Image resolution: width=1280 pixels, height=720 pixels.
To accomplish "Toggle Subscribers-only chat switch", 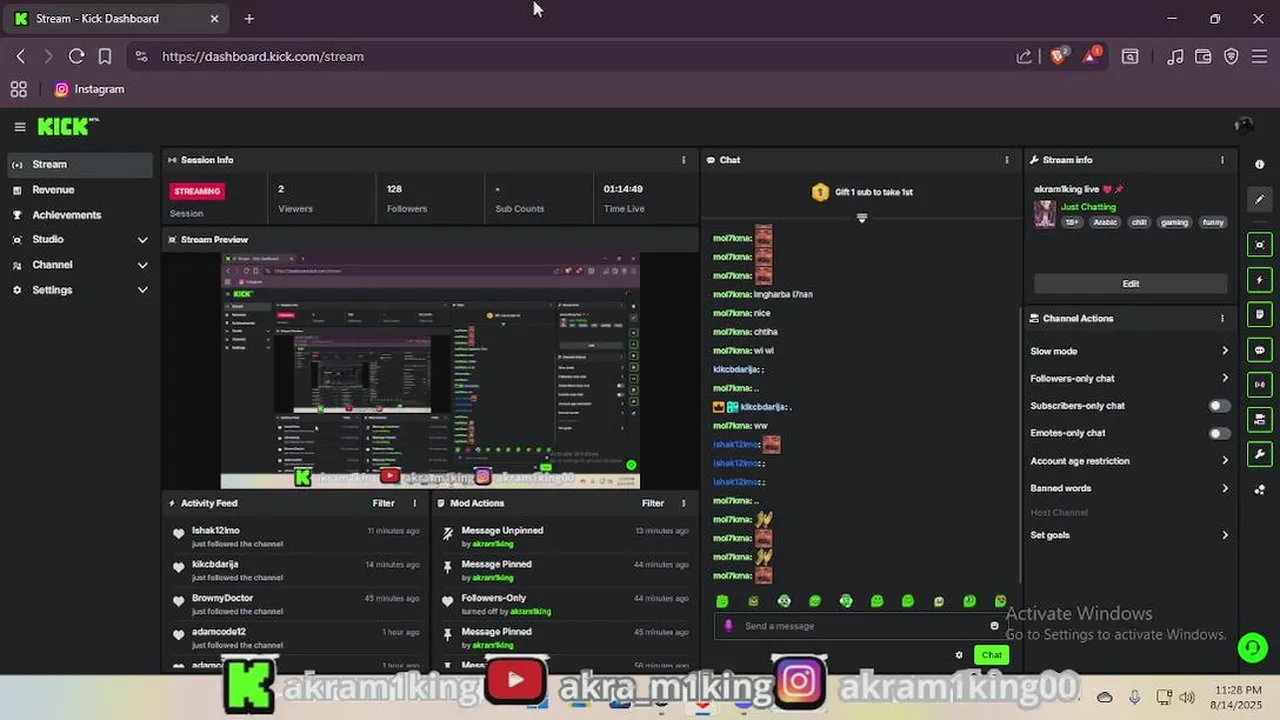I will tap(1219, 406).
